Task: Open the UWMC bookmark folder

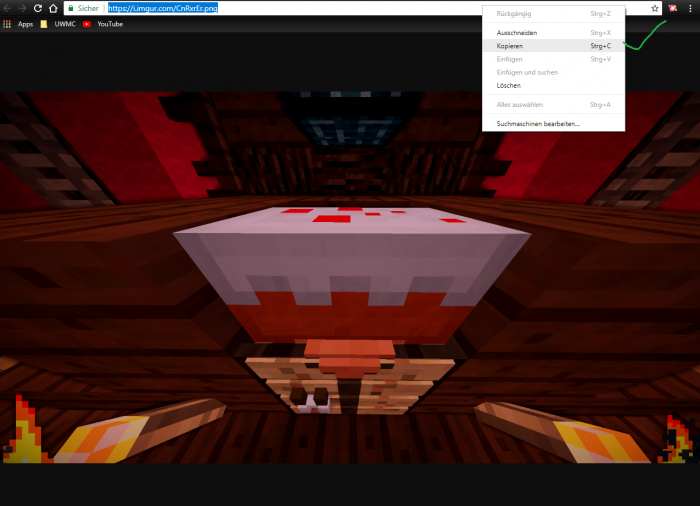Action: click(x=58, y=24)
